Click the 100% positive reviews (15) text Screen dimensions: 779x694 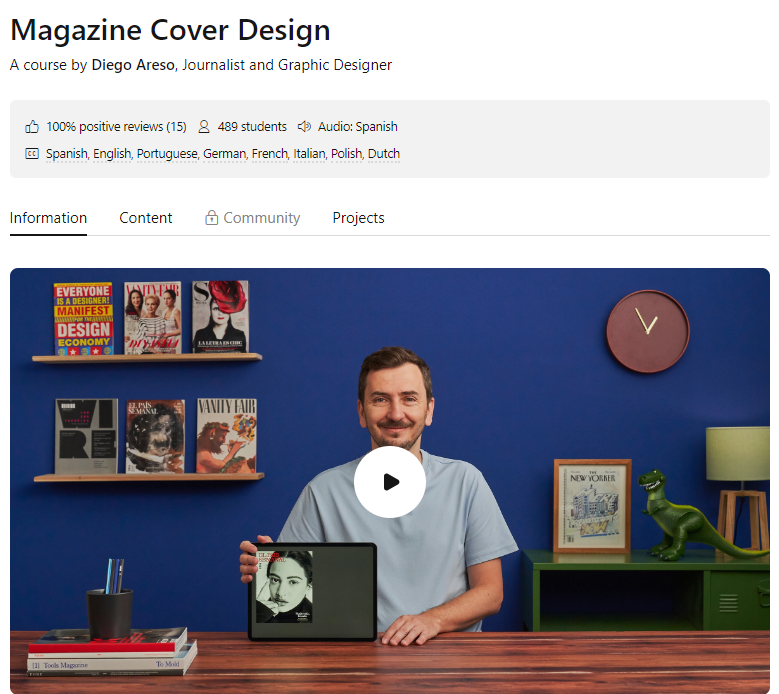(116, 127)
